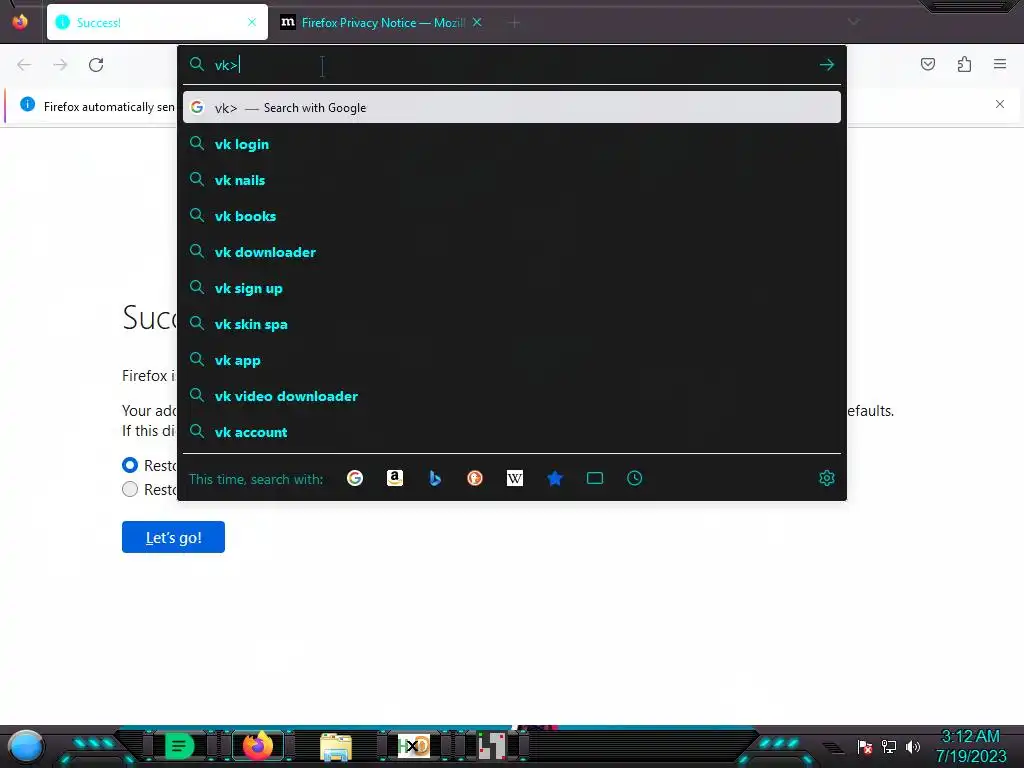
Task: Select the second Restore radio option
Action: pos(130,489)
